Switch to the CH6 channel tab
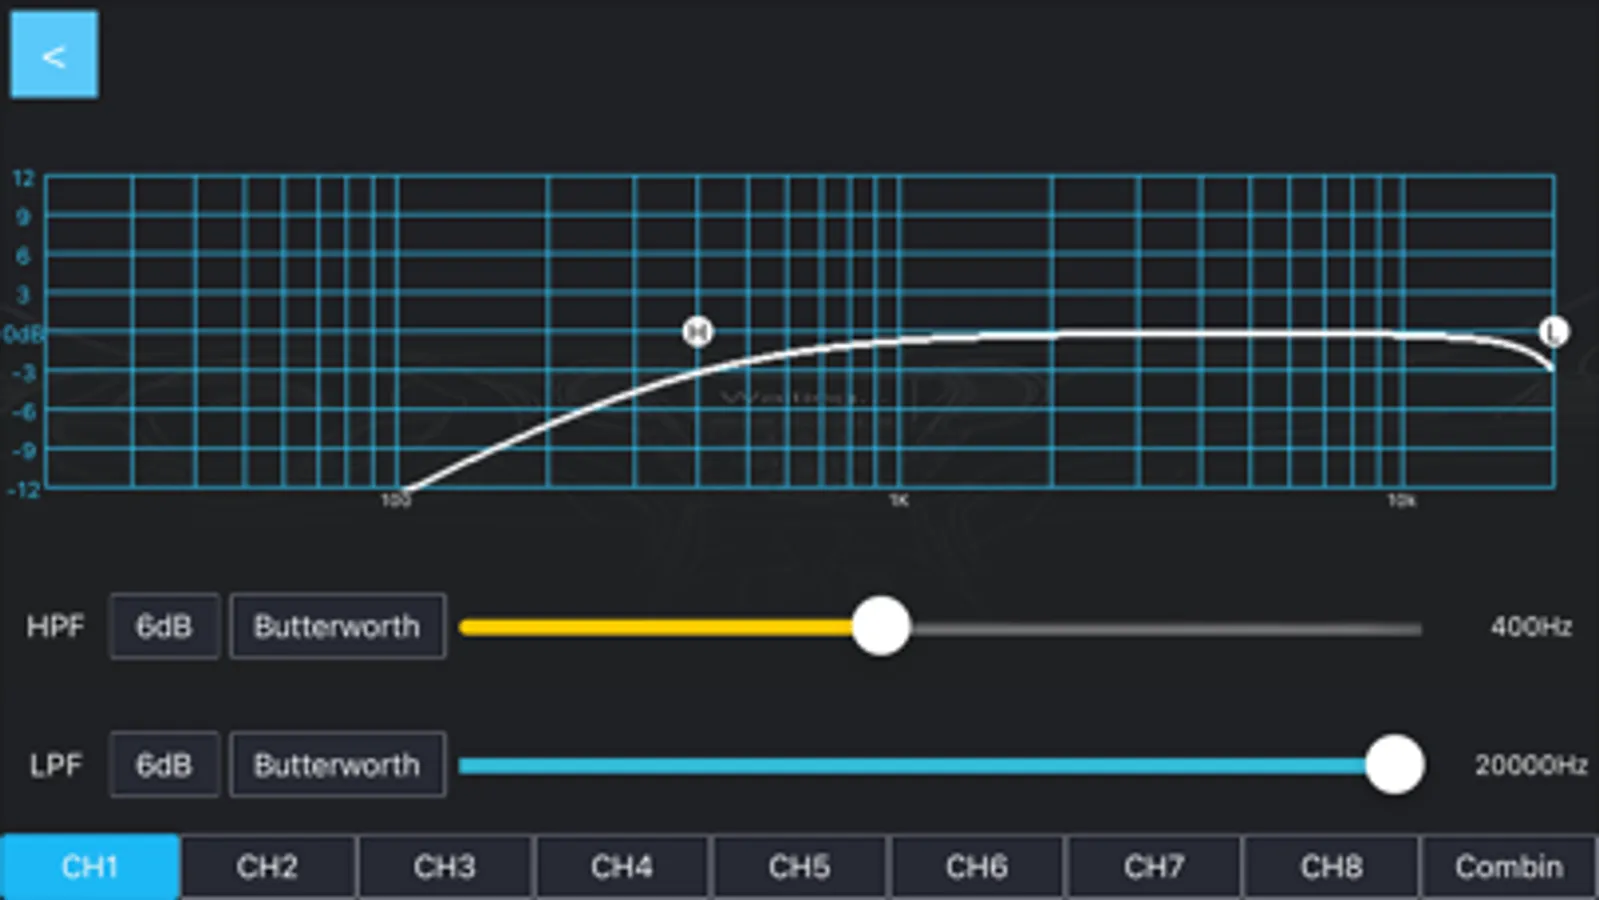Screen dimensions: 1599x900 click(977, 866)
